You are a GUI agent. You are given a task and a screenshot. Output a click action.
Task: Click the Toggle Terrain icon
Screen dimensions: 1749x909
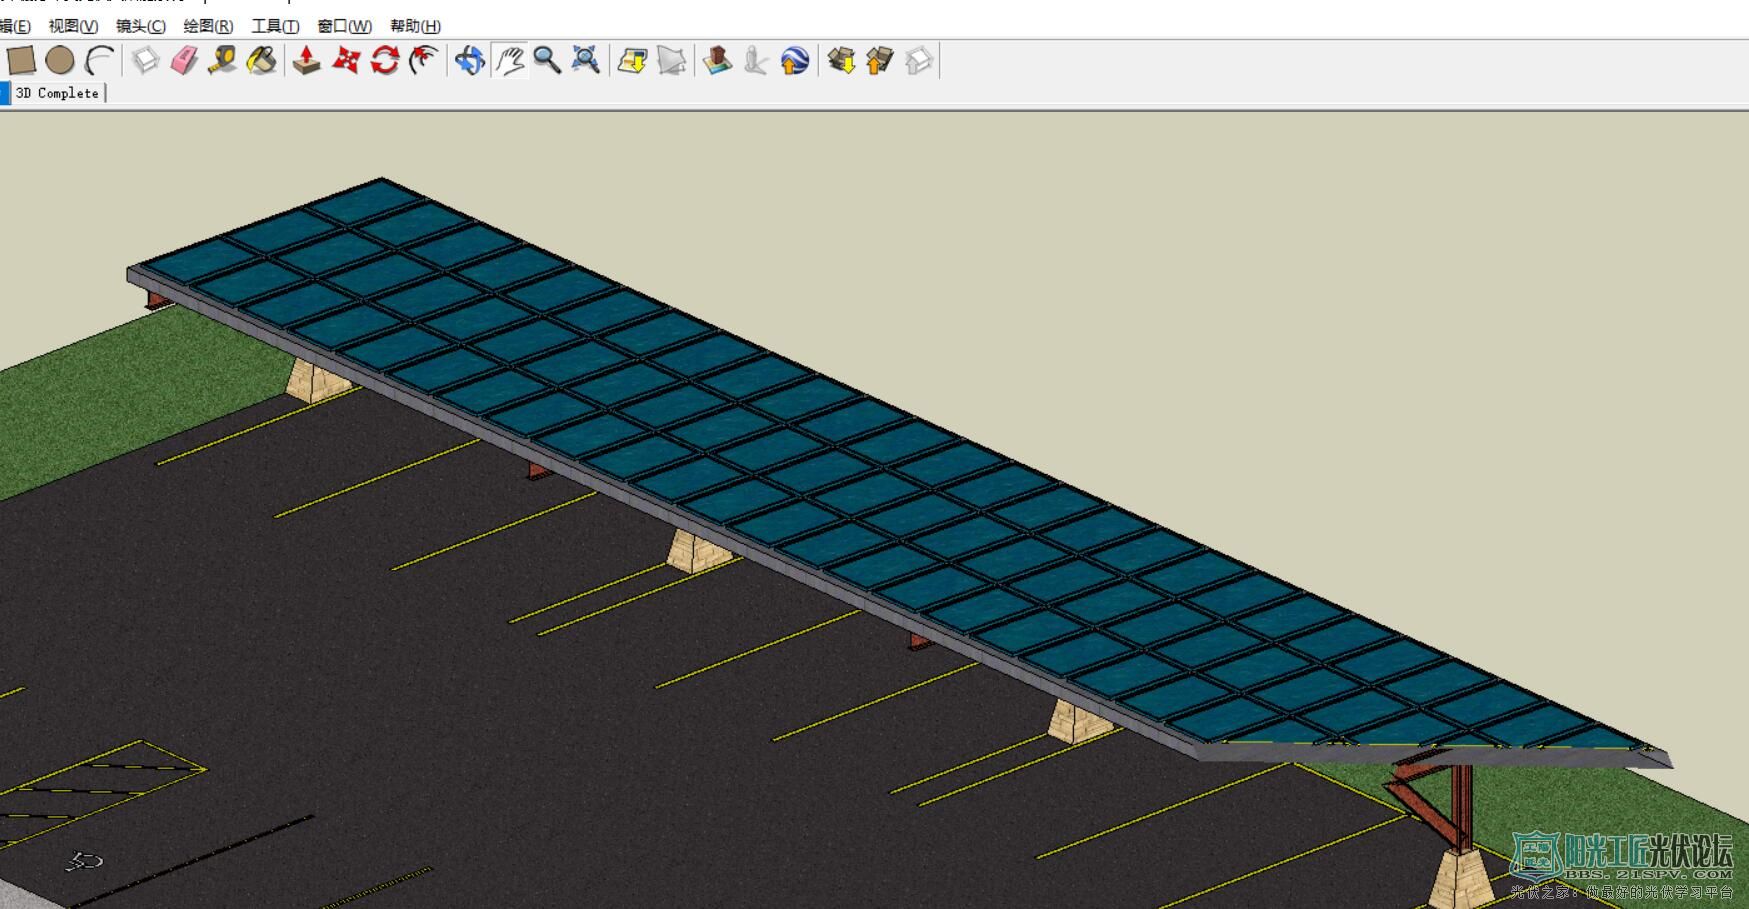point(672,61)
